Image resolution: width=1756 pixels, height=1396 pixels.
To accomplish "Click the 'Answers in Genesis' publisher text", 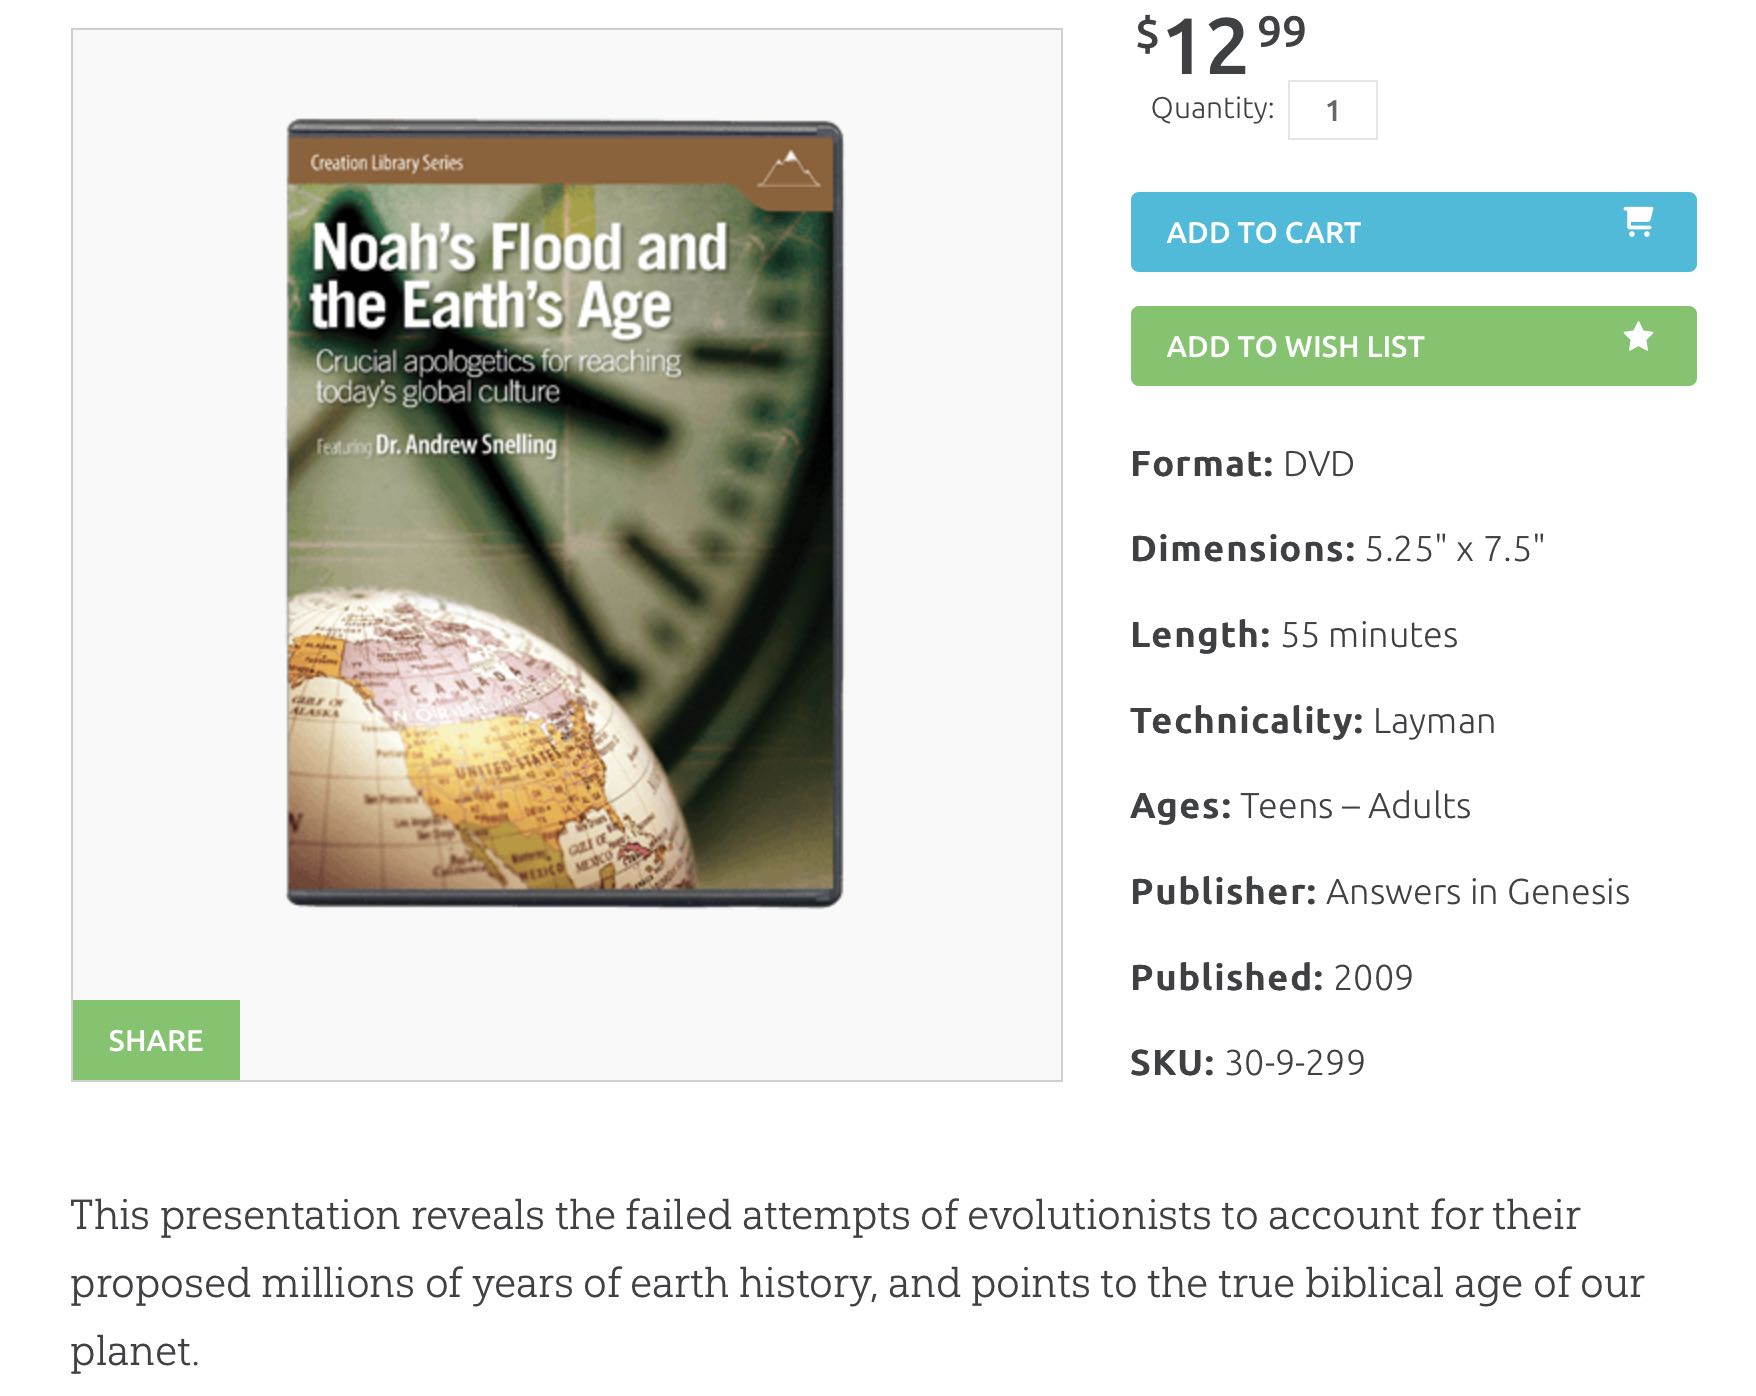I will click(x=1477, y=892).
